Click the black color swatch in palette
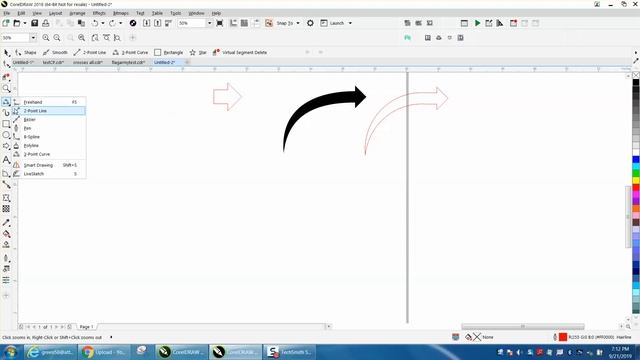640x360 pixels. click(x=636, y=82)
